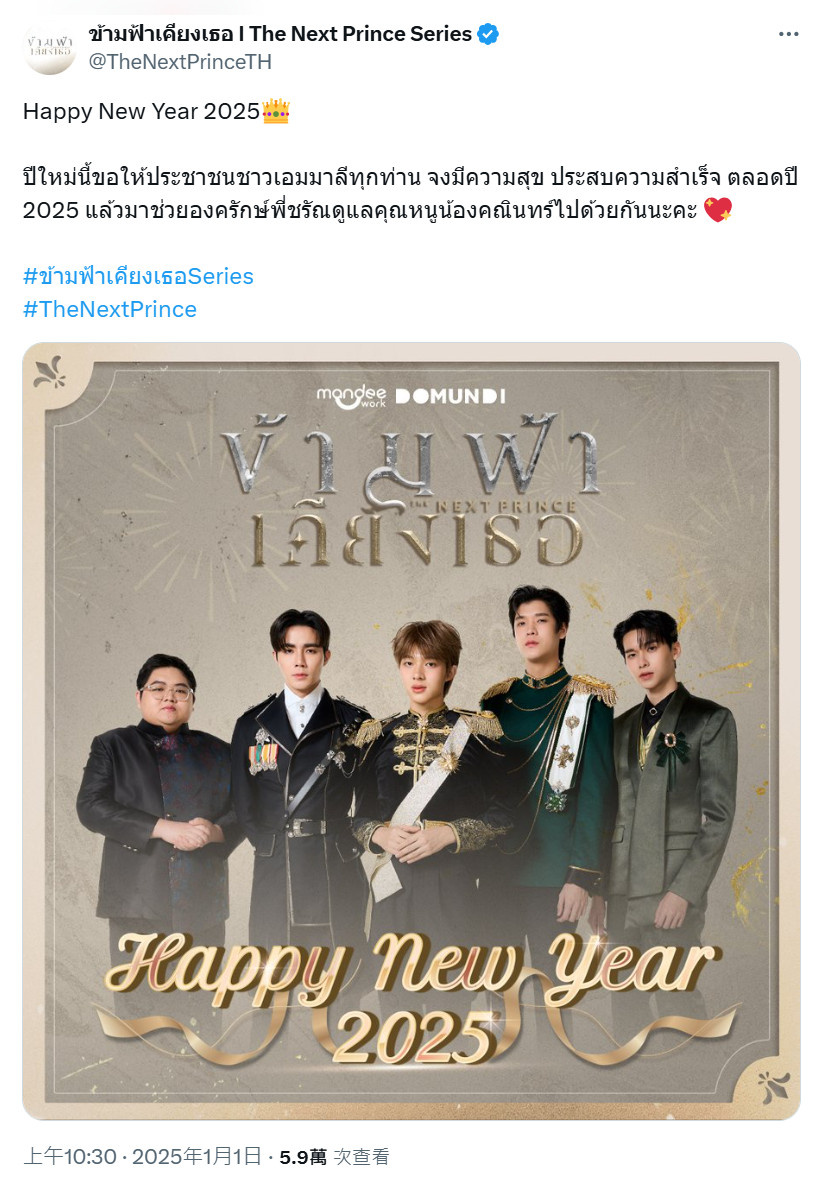Open the account's profile avatar
The width and height of the screenshot is (822, 1183).
(50, 48)
